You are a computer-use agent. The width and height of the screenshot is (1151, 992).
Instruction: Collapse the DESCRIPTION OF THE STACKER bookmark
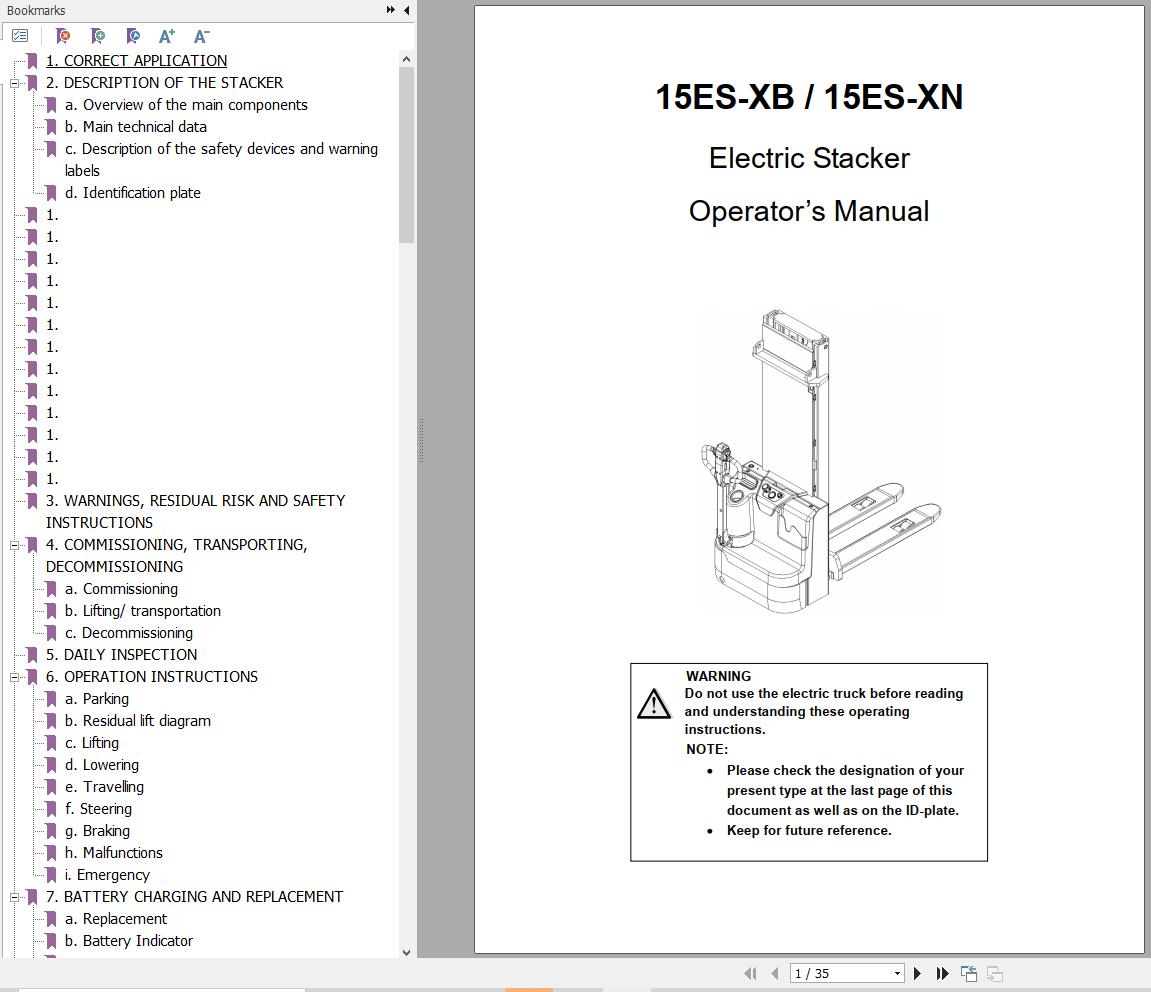click(13, 83)
